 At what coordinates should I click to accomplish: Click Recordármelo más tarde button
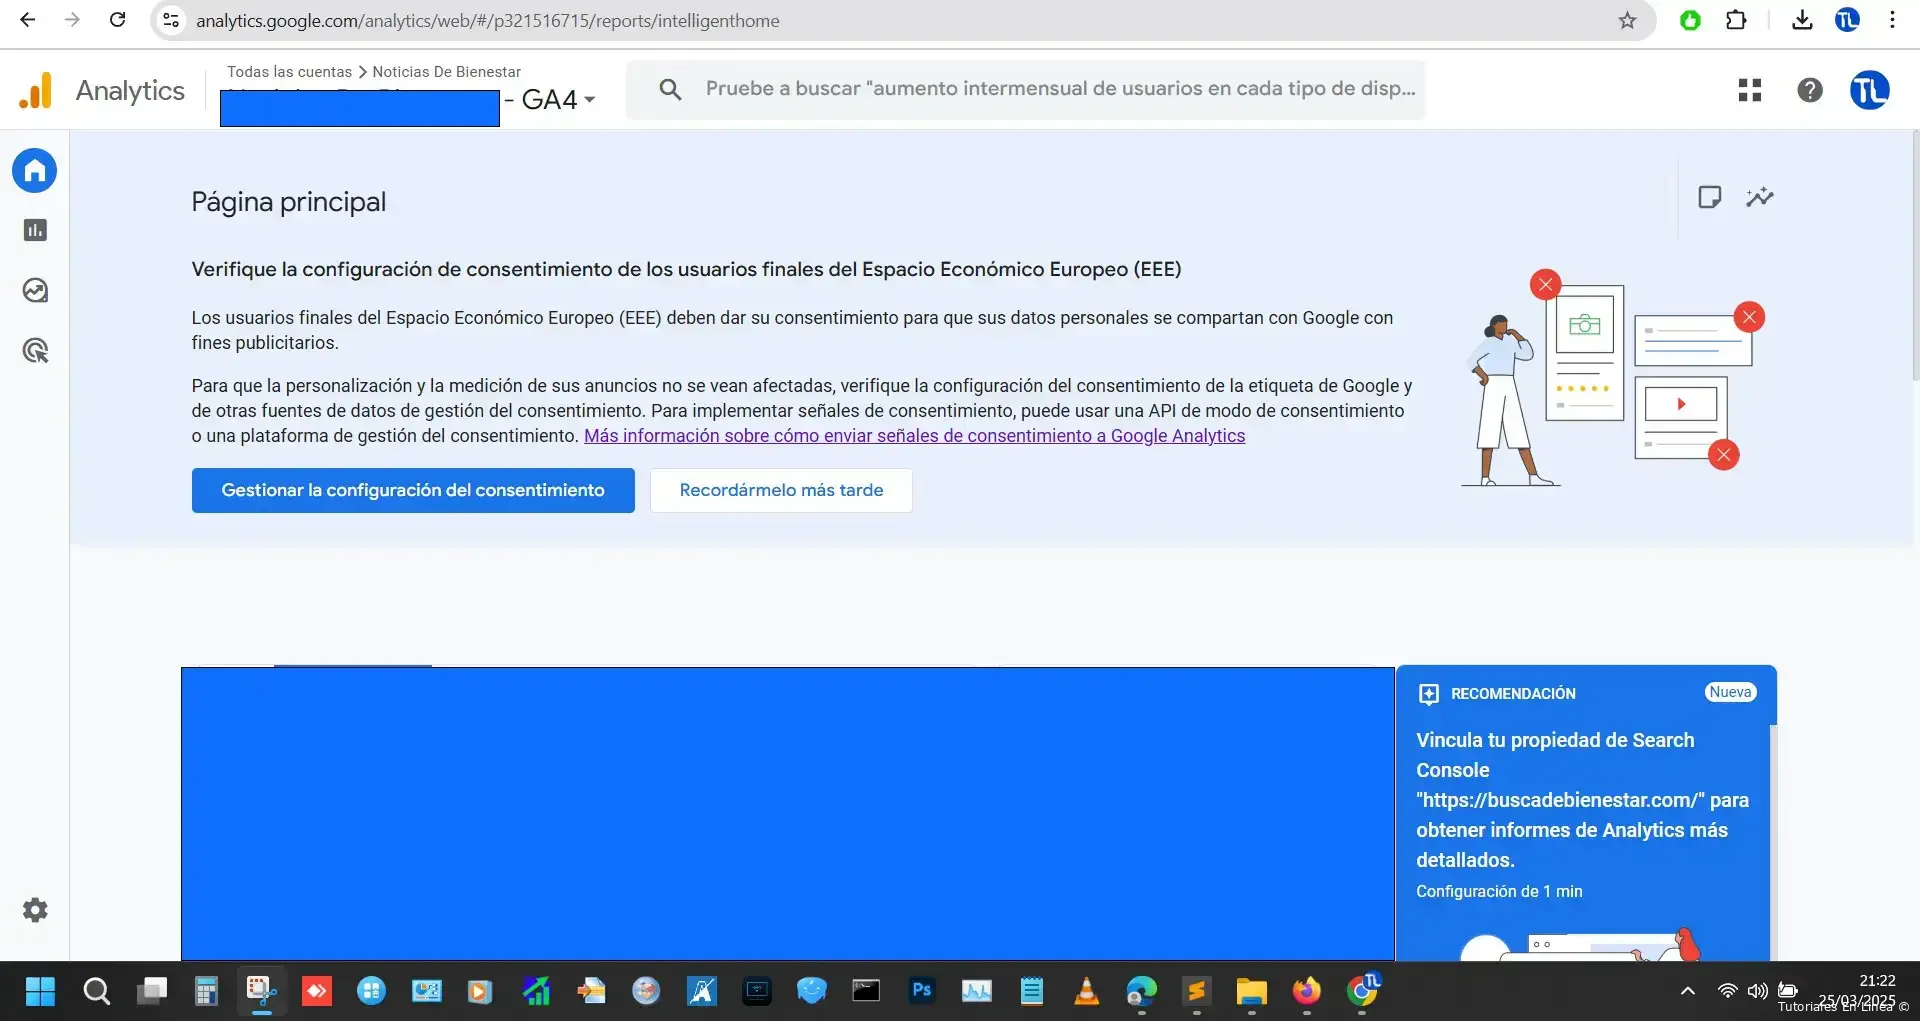(x=781, y=490)
